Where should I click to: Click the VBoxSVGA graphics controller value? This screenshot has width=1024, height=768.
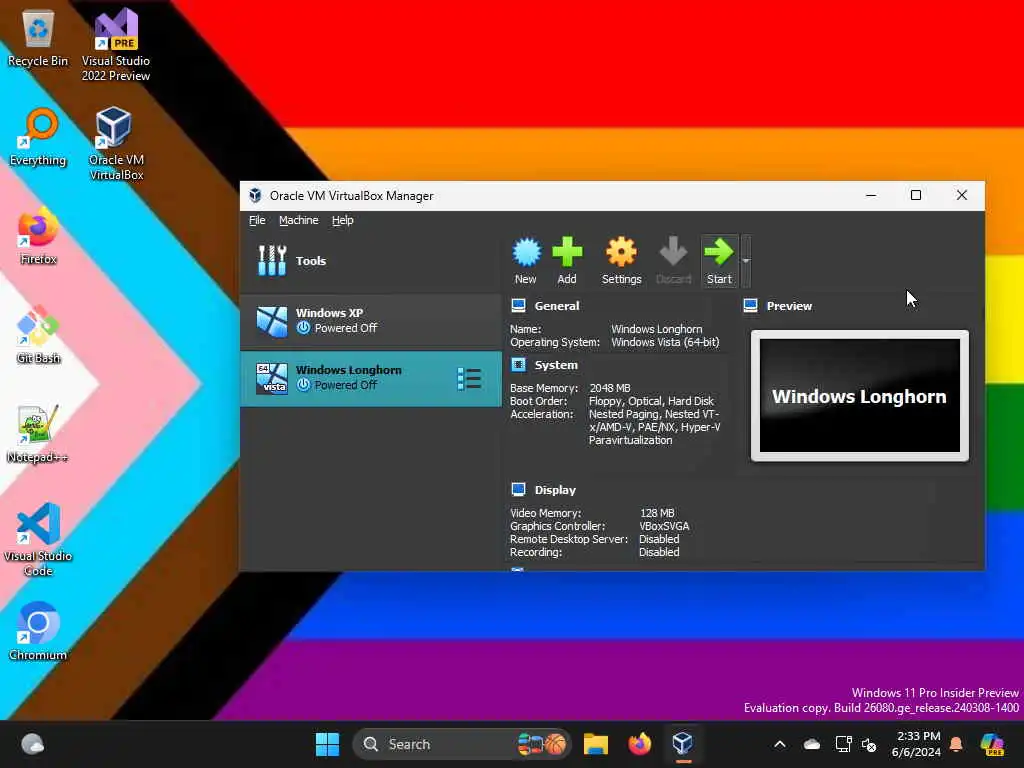[x=664, y=526]
